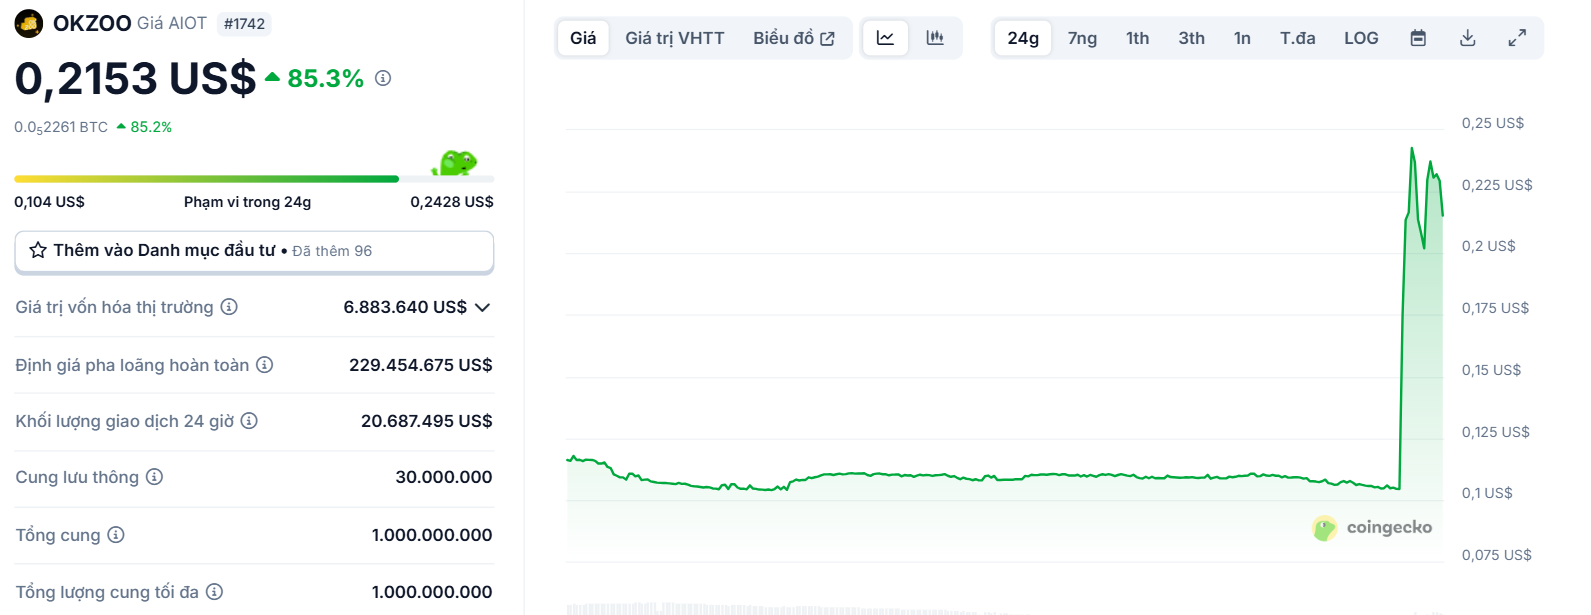Select the Giá tab

[583, 38]
